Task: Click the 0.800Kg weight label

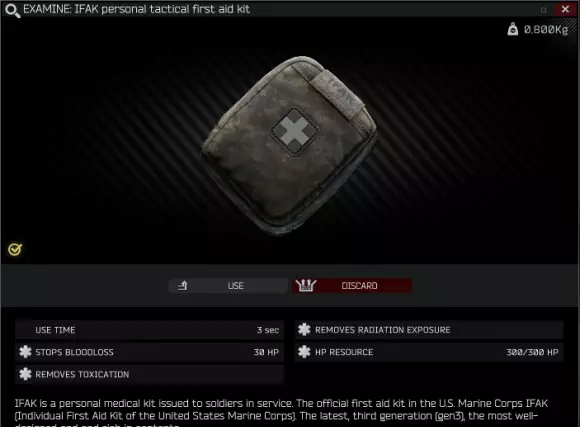Action: pyautogui.click(x=546, y=30)
